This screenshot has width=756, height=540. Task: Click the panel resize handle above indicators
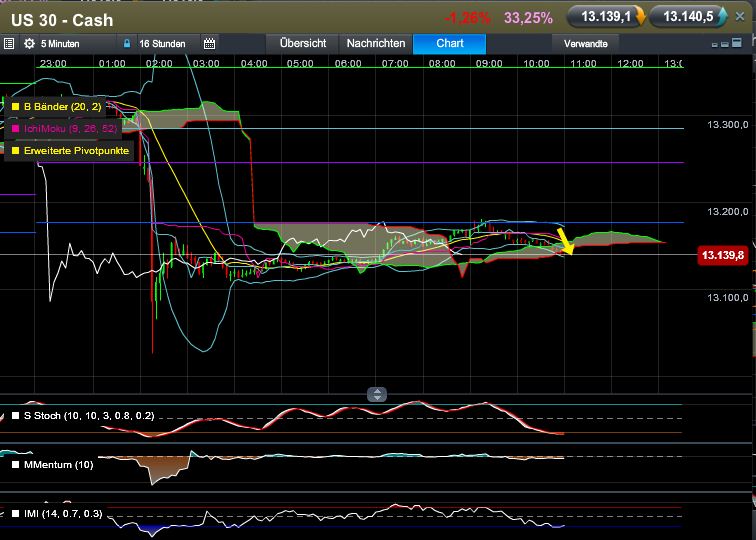pyautogui.click(x=377, y=394)
